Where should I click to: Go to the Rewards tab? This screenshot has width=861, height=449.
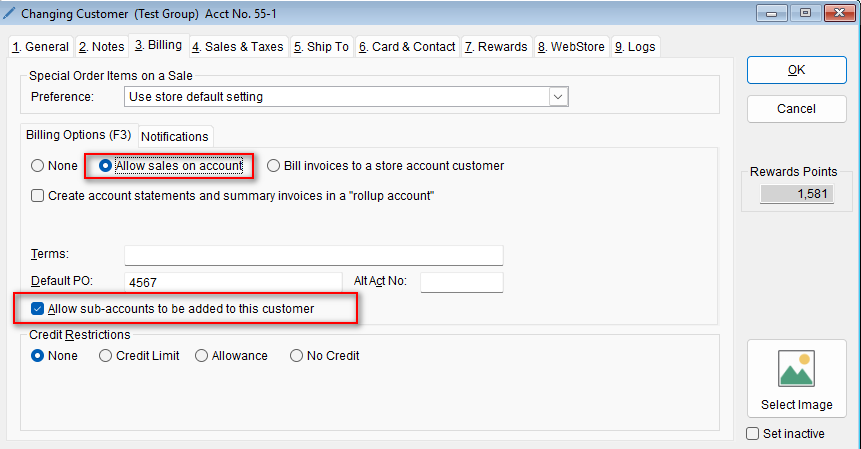pyautogui.click(x=496, y=47)
